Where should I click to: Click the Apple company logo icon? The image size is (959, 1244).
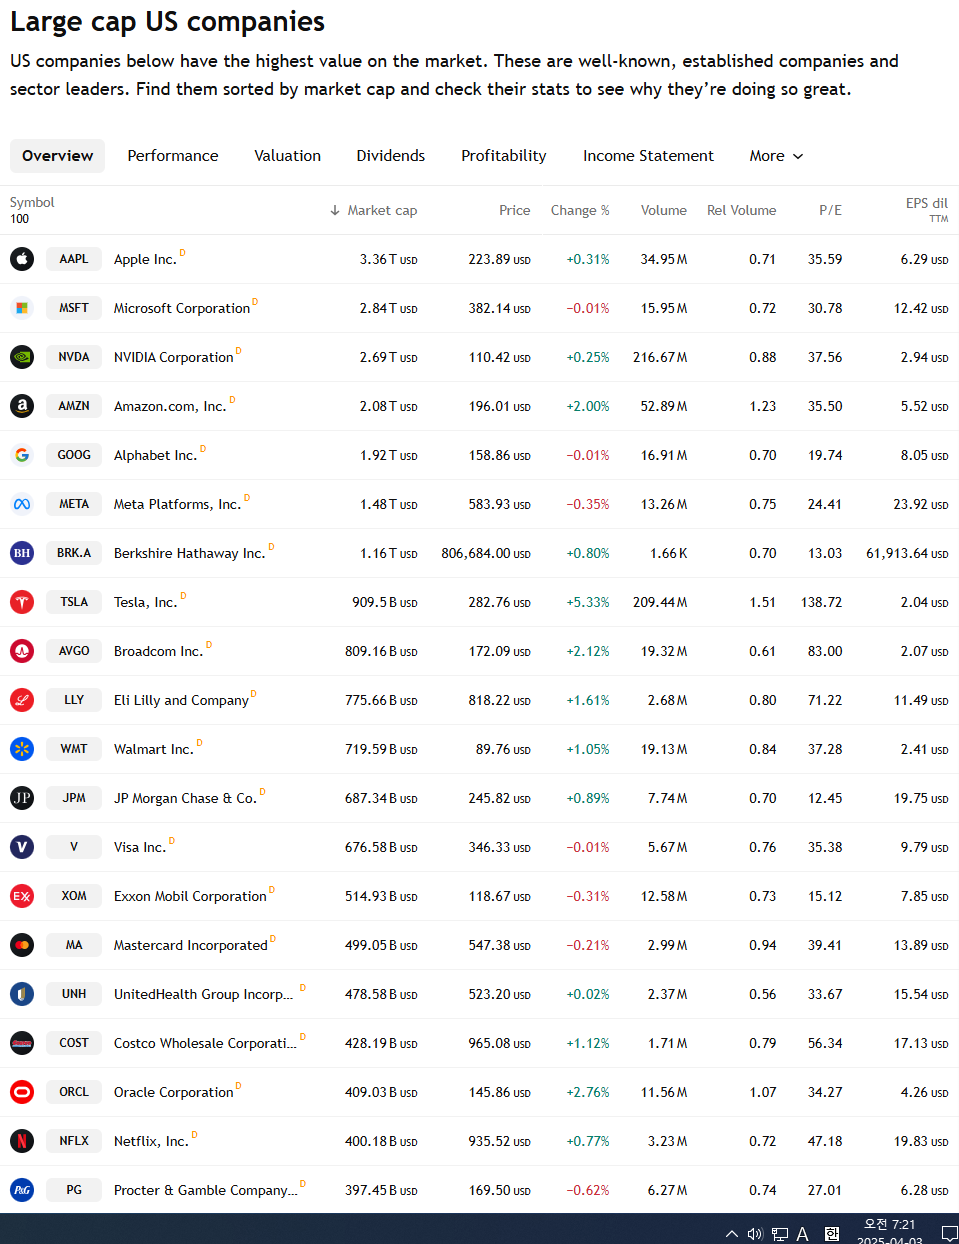22,259
